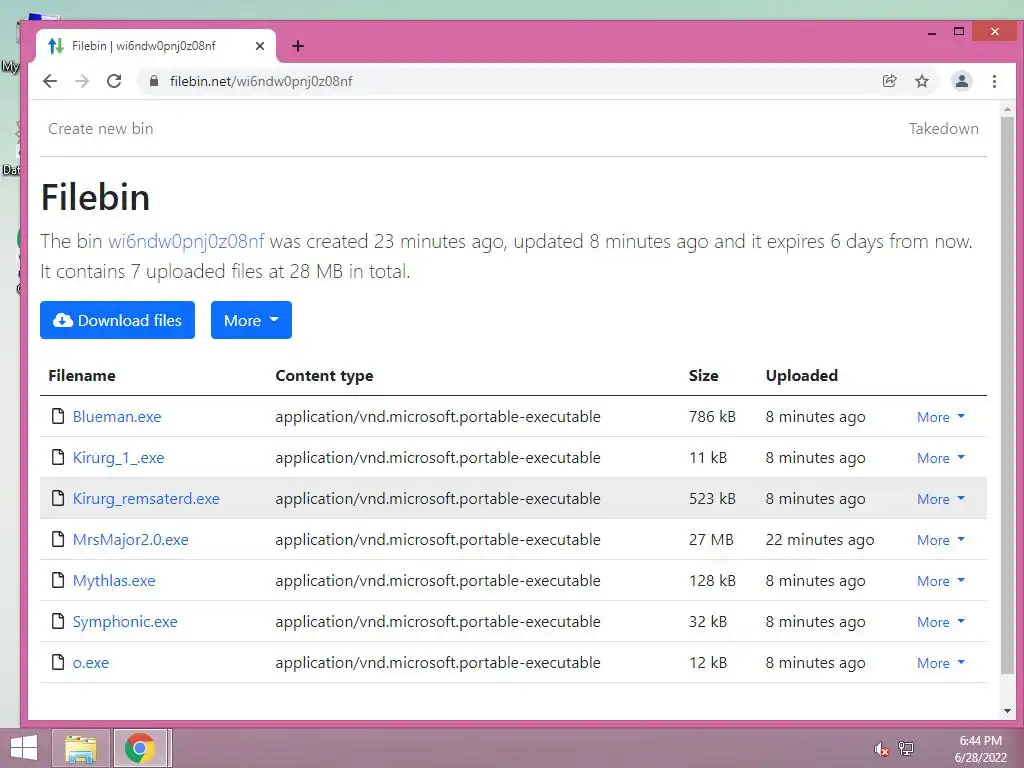Open File Explorer from the taskbar
The width and height of the screenshot is (1024, 768).
(x=80, y=748)
